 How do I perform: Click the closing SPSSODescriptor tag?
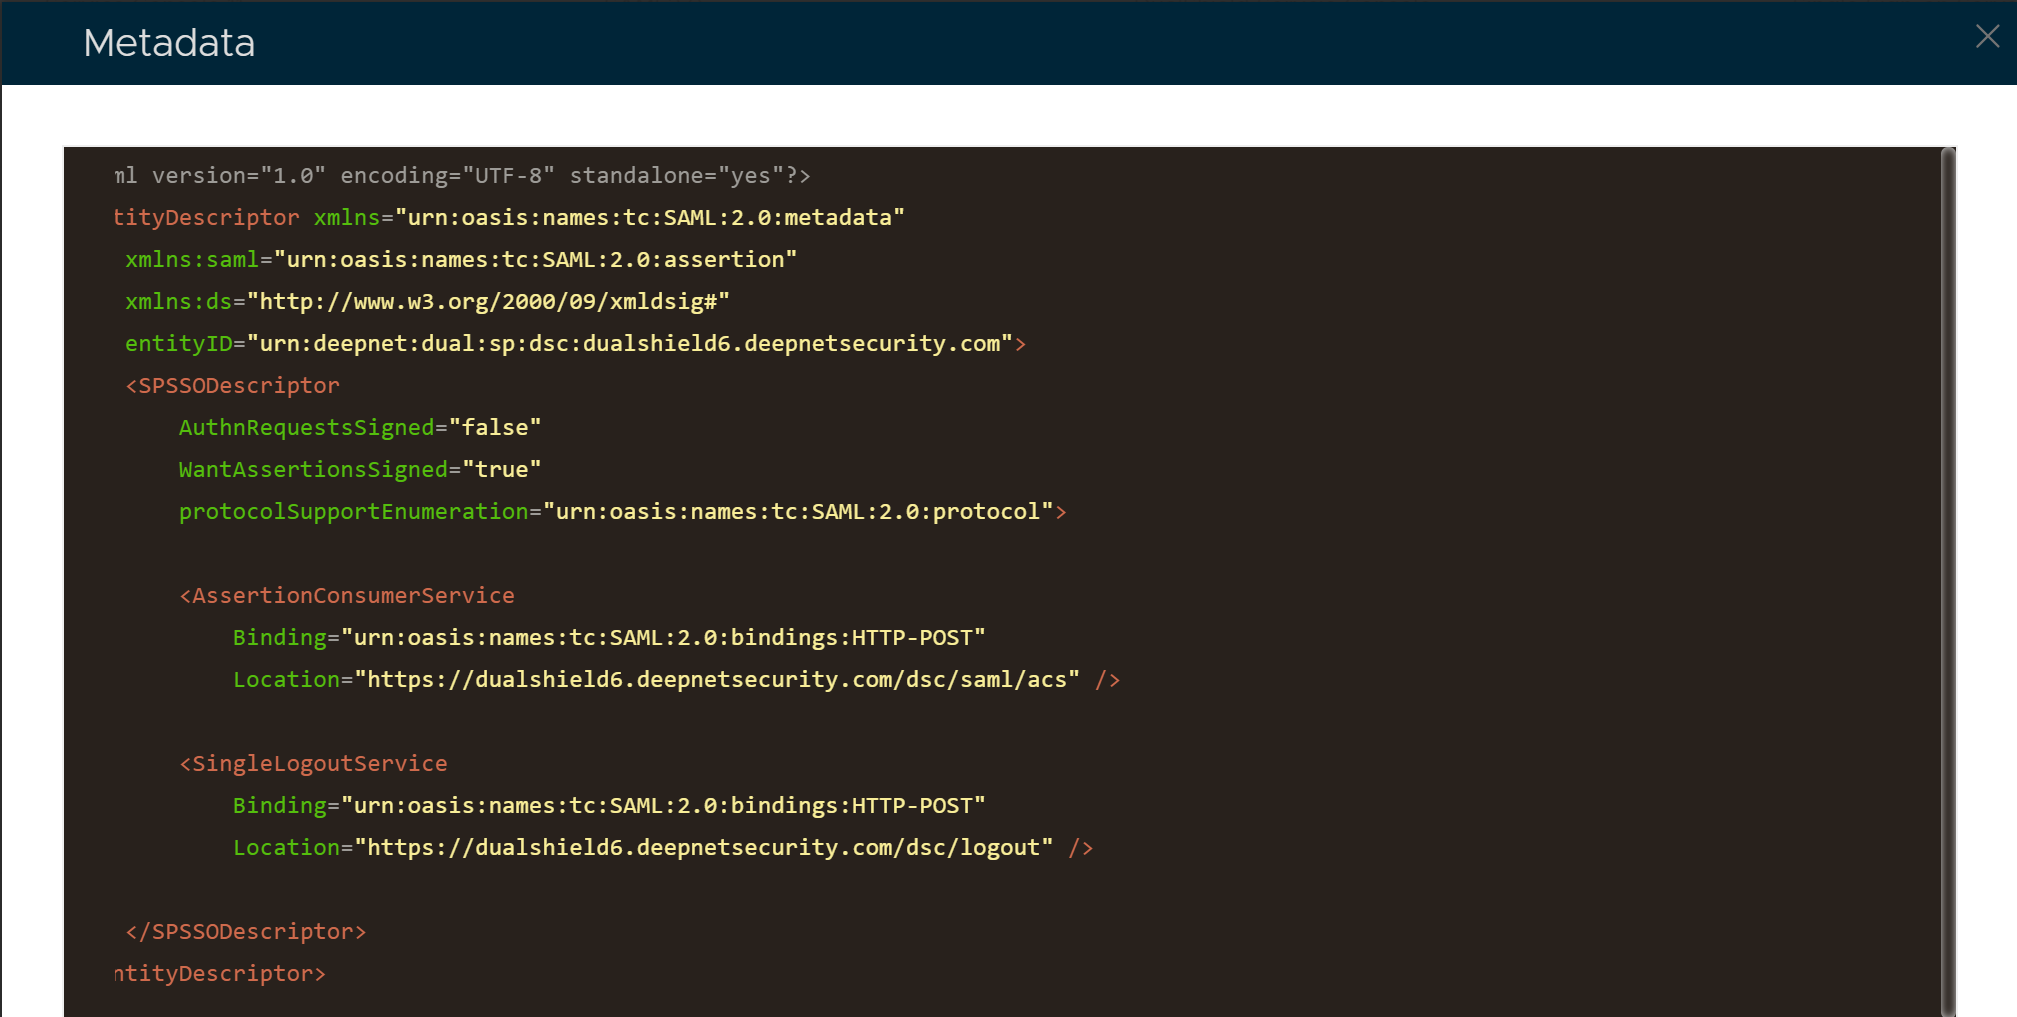coord(246,932)
